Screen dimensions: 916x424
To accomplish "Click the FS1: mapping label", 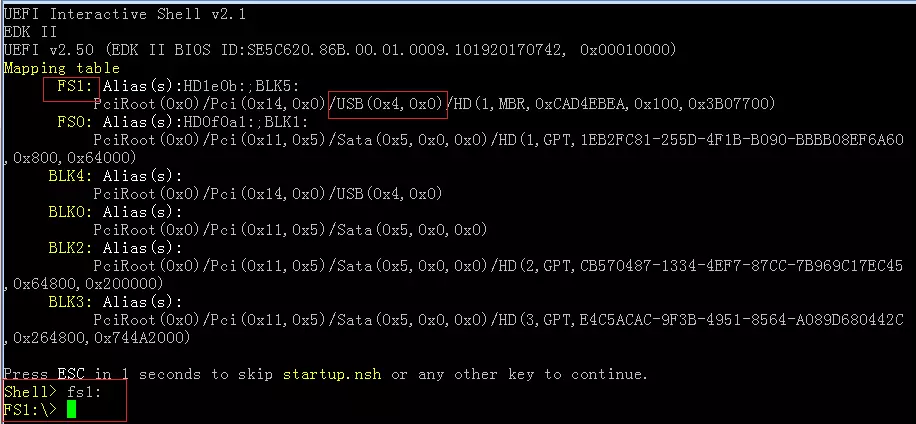I will (x=69, y=86).
